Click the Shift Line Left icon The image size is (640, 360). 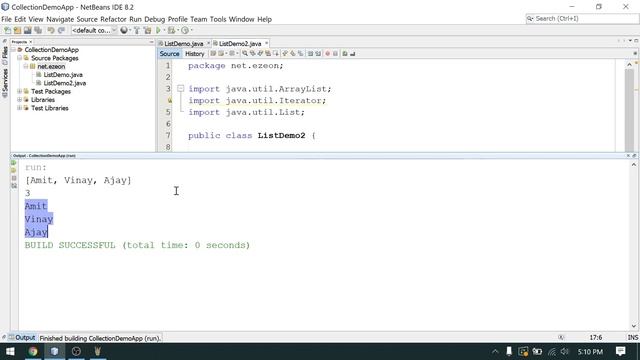coord(311,53)
